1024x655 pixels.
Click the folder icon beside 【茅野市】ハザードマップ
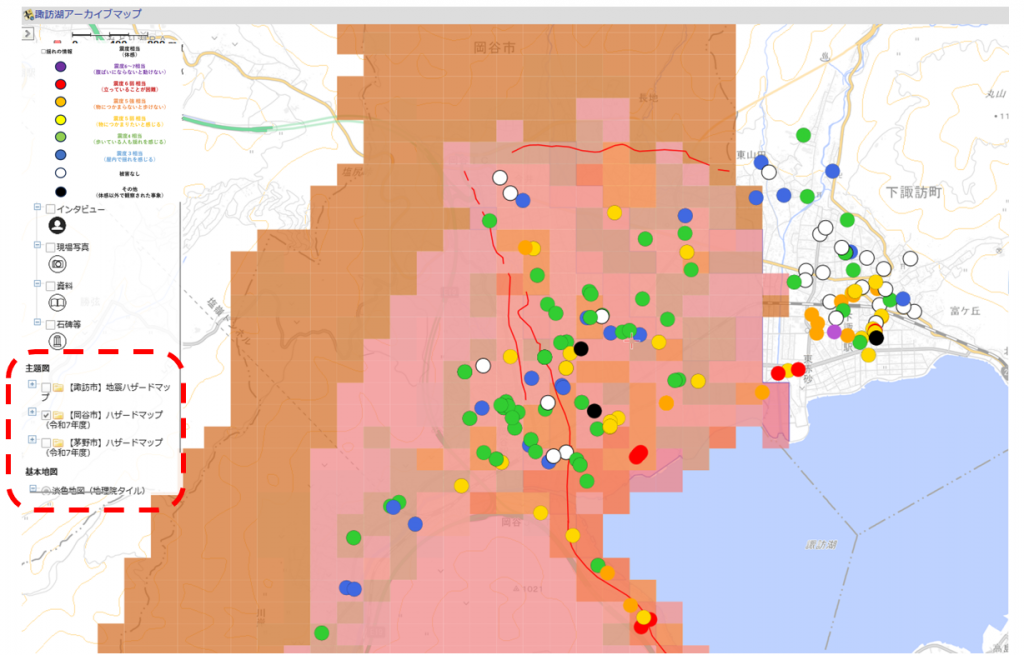(59, 442)
